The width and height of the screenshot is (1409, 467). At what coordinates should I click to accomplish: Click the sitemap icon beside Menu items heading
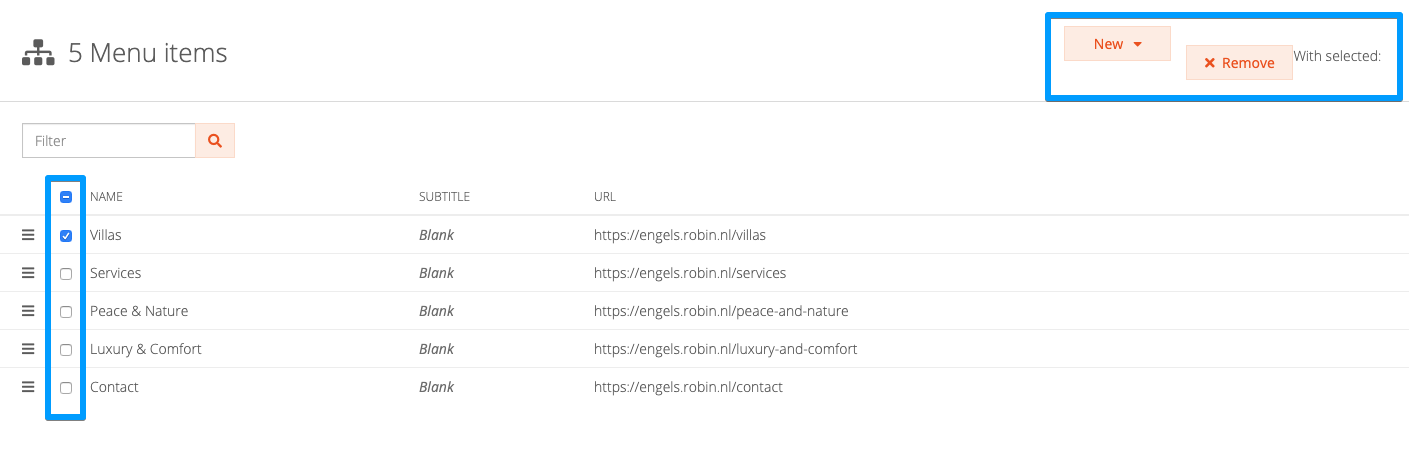[38, 53]
